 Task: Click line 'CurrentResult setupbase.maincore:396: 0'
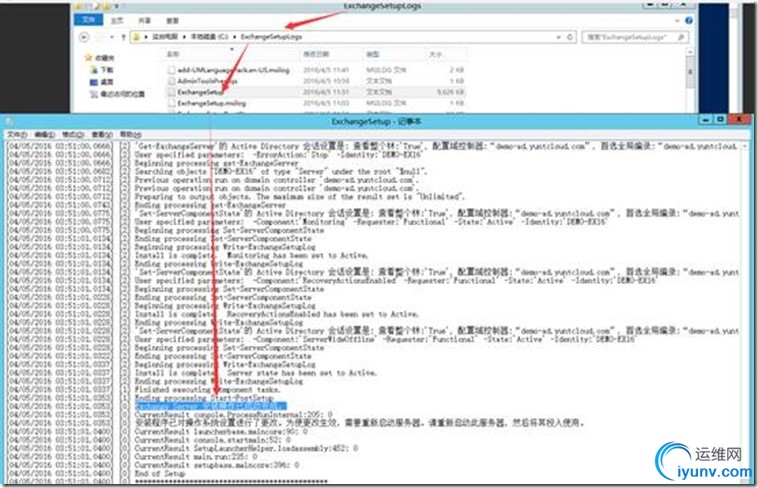[217, 465]
